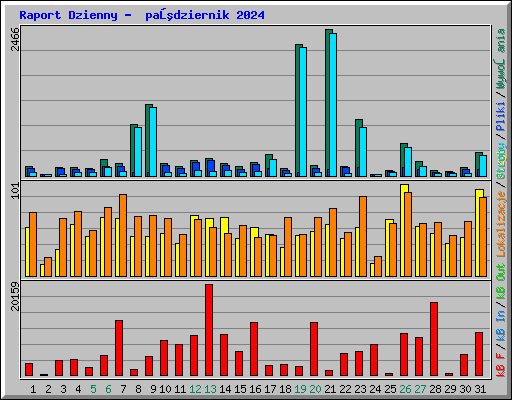Click day label 31 on the x-axis
The image size is (512, 400).
[x=480, y=389]
